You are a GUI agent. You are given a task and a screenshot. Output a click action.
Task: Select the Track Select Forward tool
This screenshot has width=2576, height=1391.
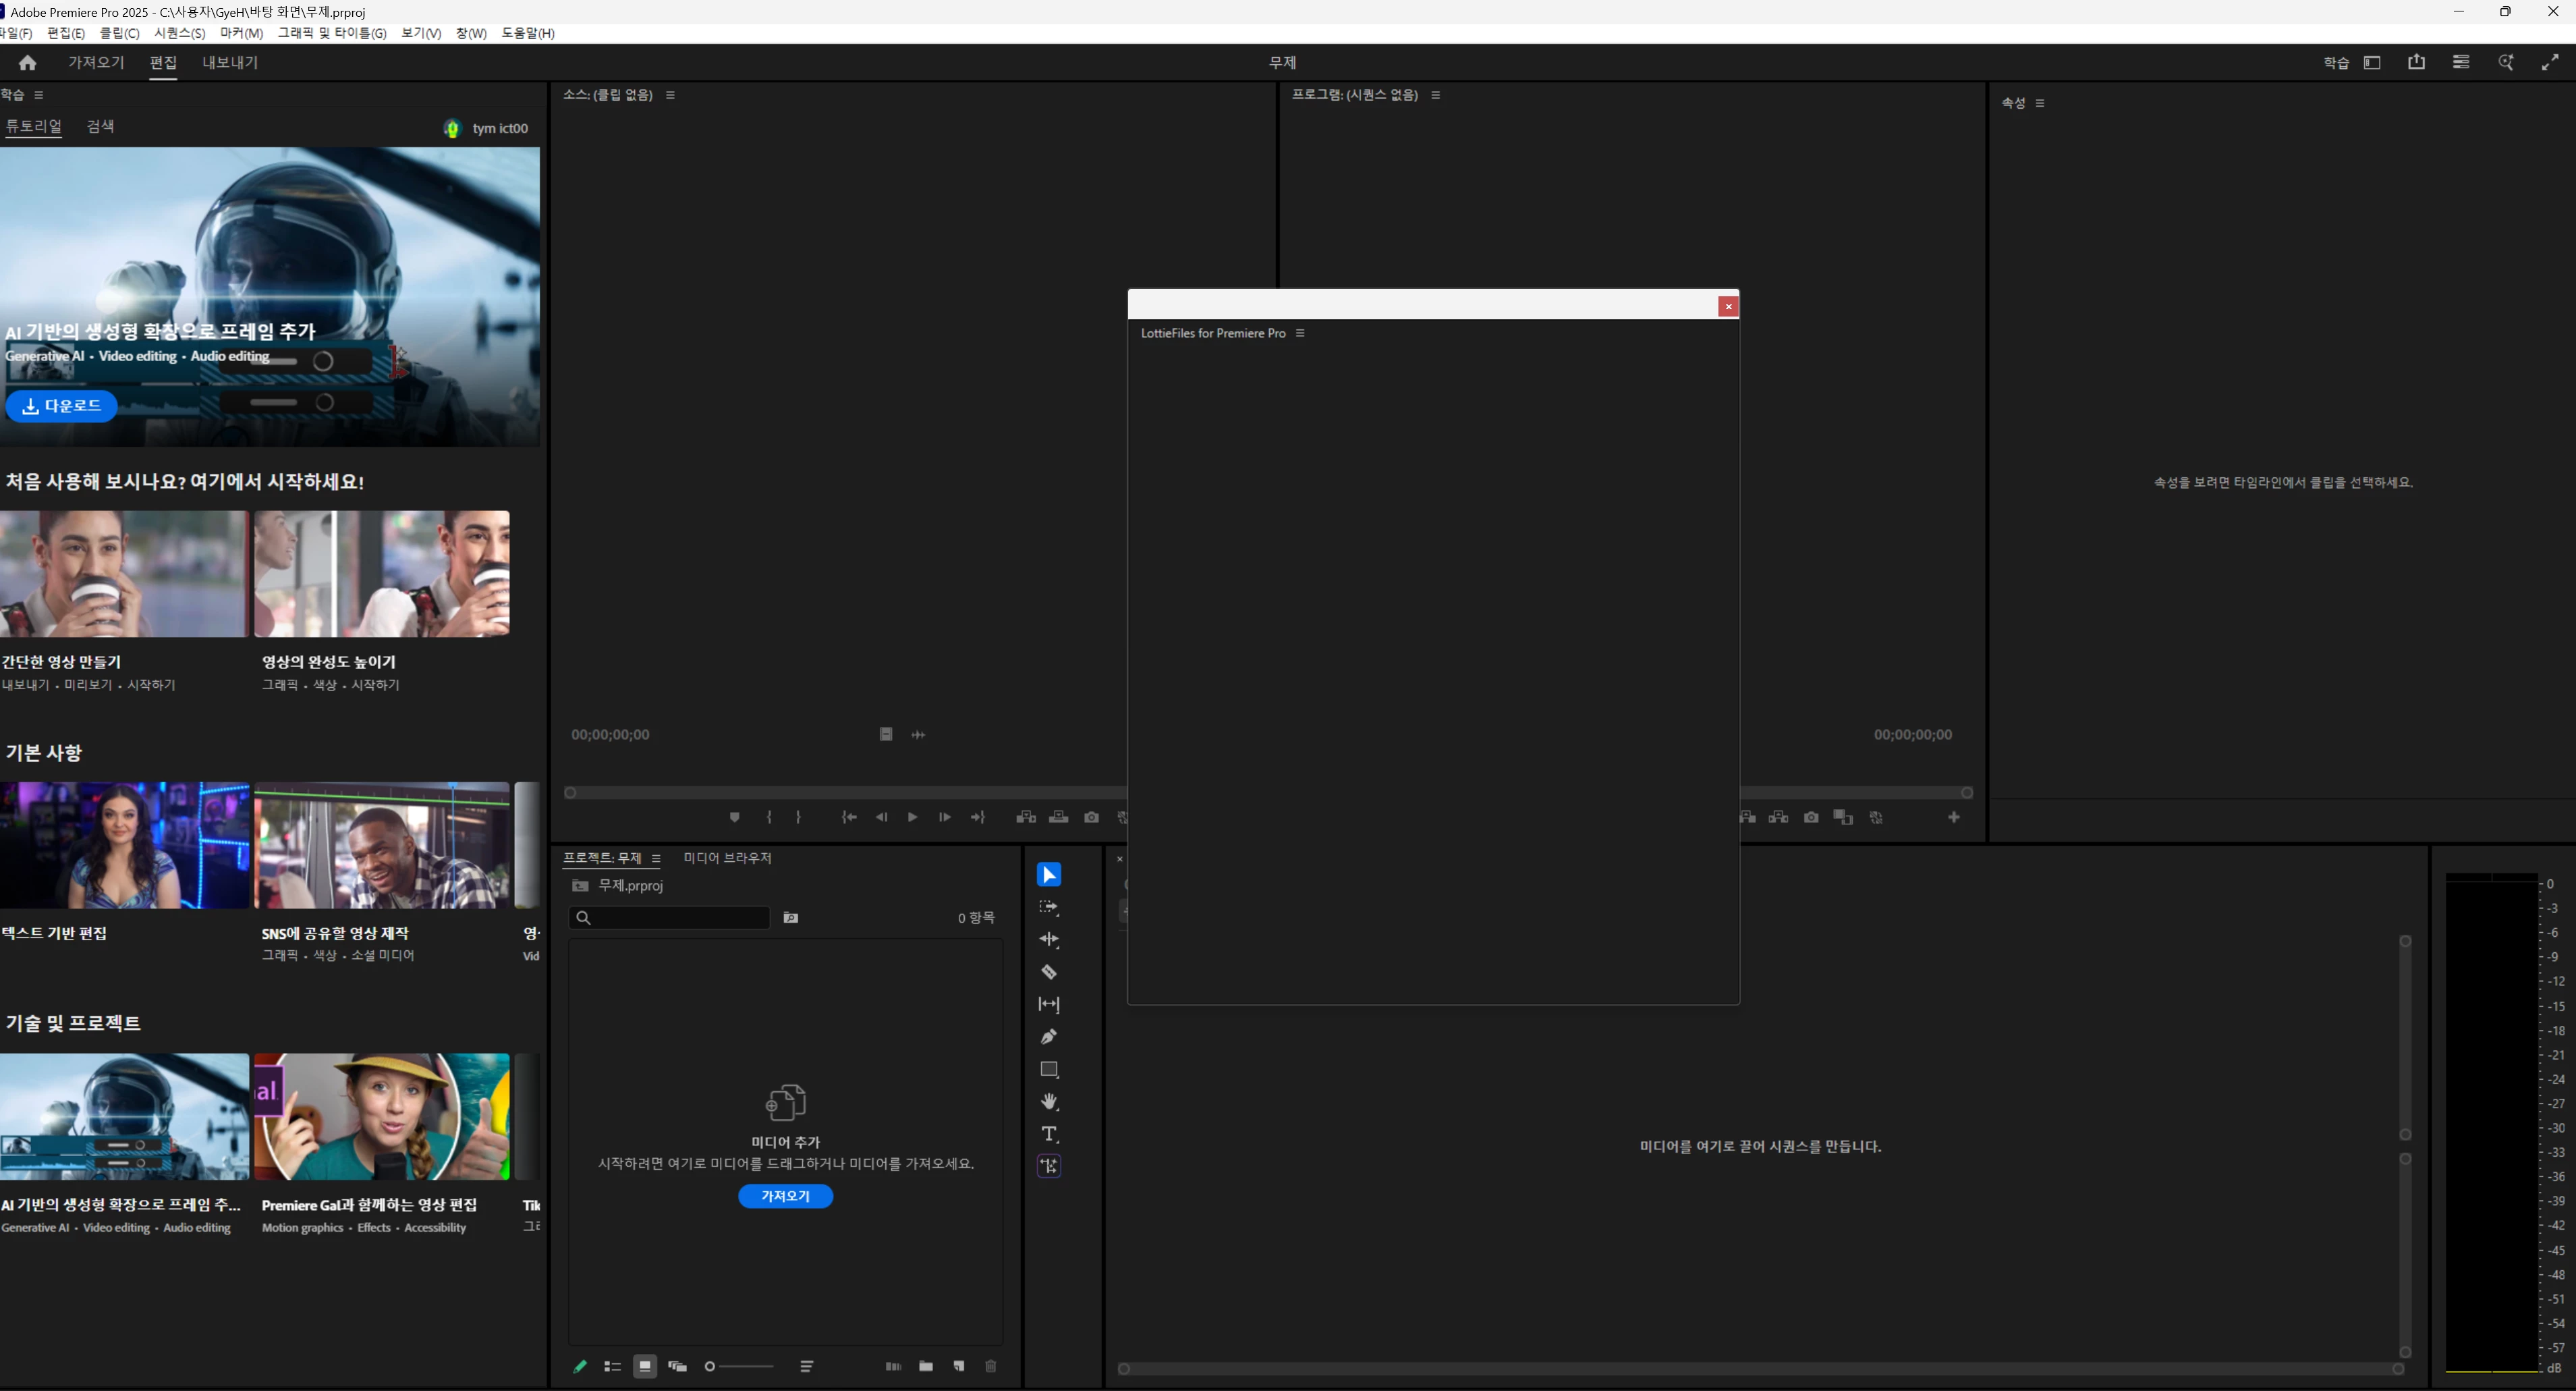click(x=1049, y=907)
